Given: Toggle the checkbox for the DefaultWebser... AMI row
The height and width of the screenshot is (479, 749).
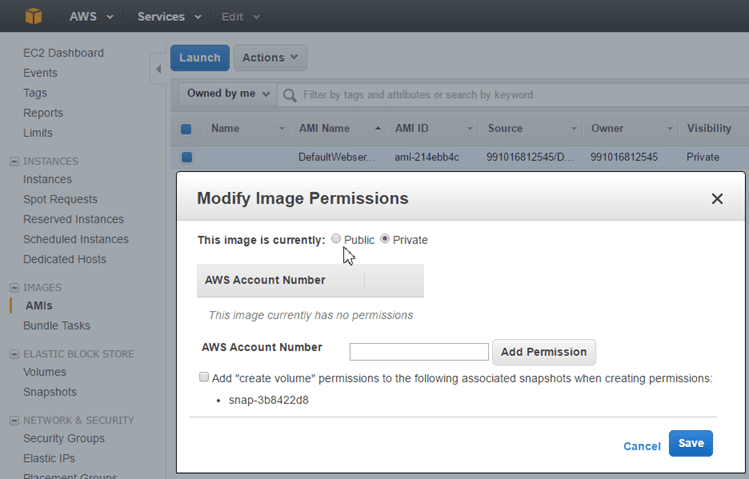Looking at the screenshot, I should pos(187,157).
